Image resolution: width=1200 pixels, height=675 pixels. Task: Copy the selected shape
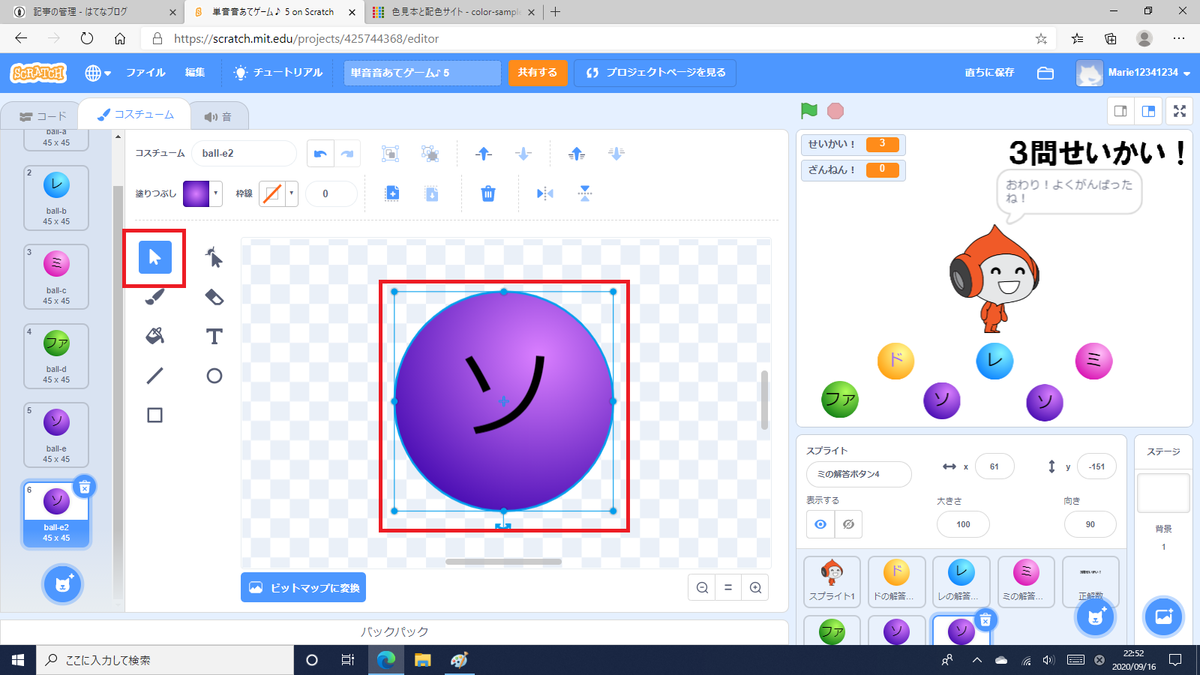[x=392, y=193]
